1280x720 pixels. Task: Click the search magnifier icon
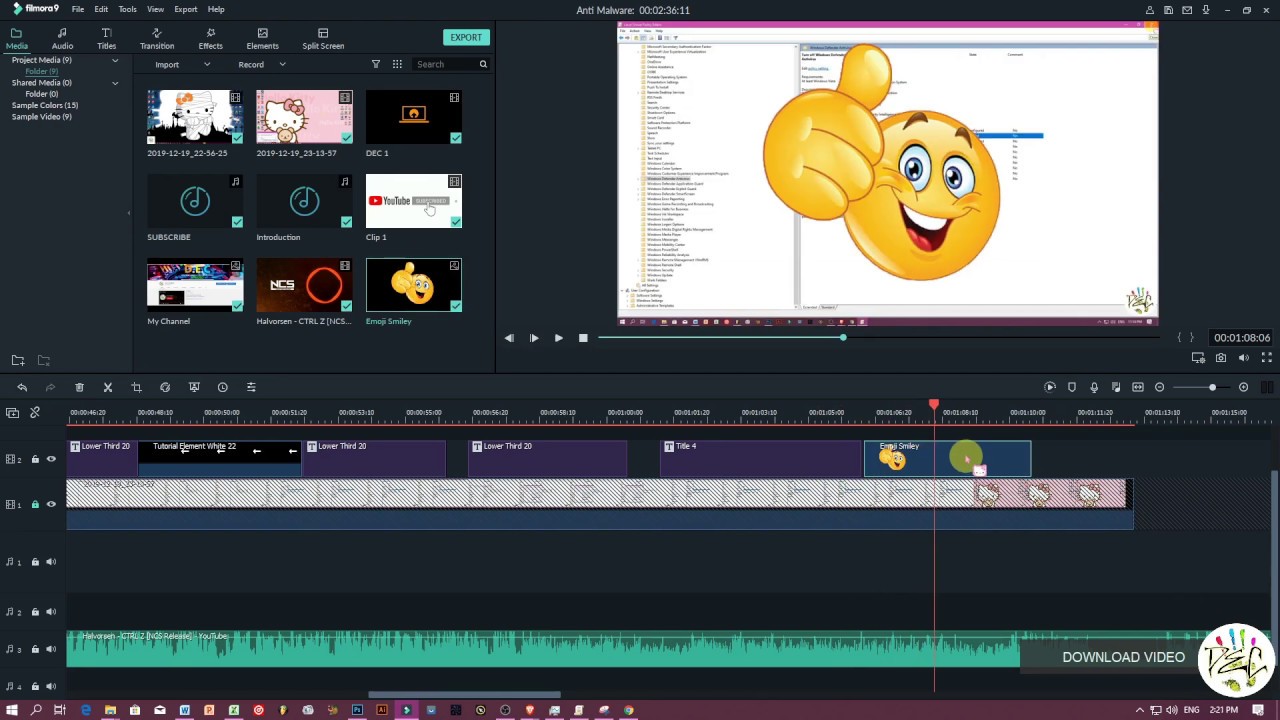[x=483, y=64]
